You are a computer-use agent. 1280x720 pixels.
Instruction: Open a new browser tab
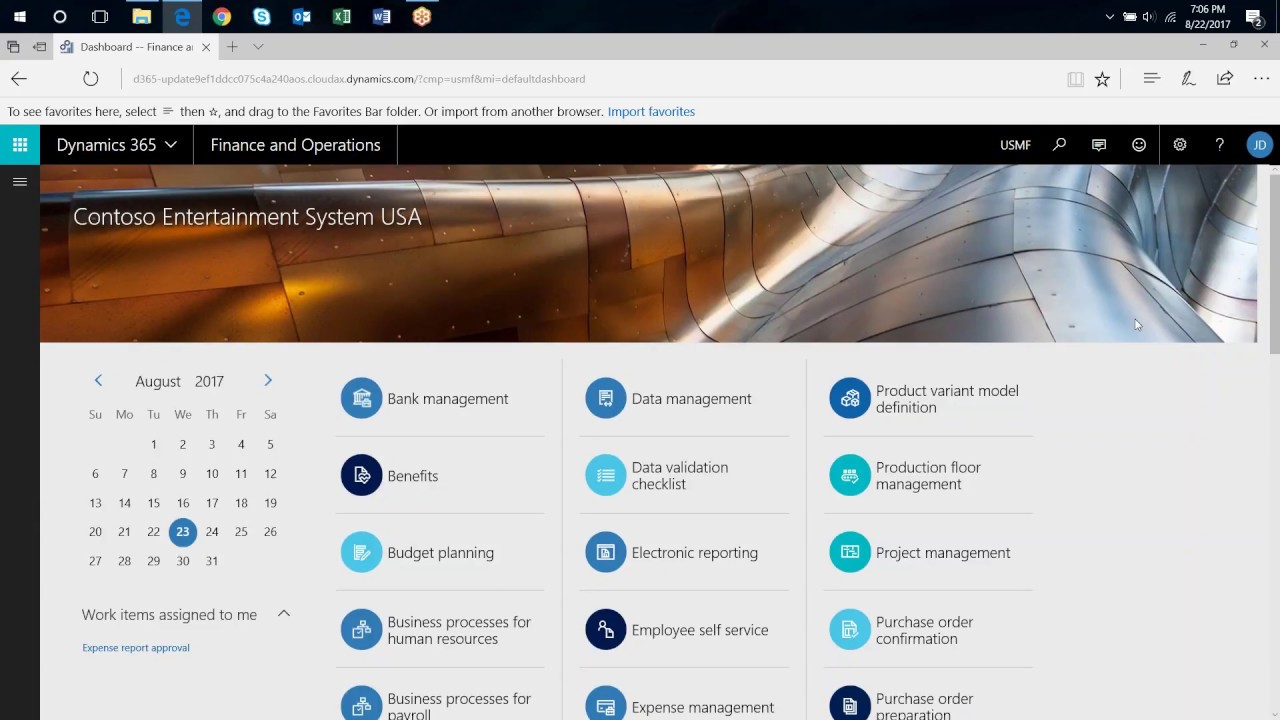[x=232, y=47]
